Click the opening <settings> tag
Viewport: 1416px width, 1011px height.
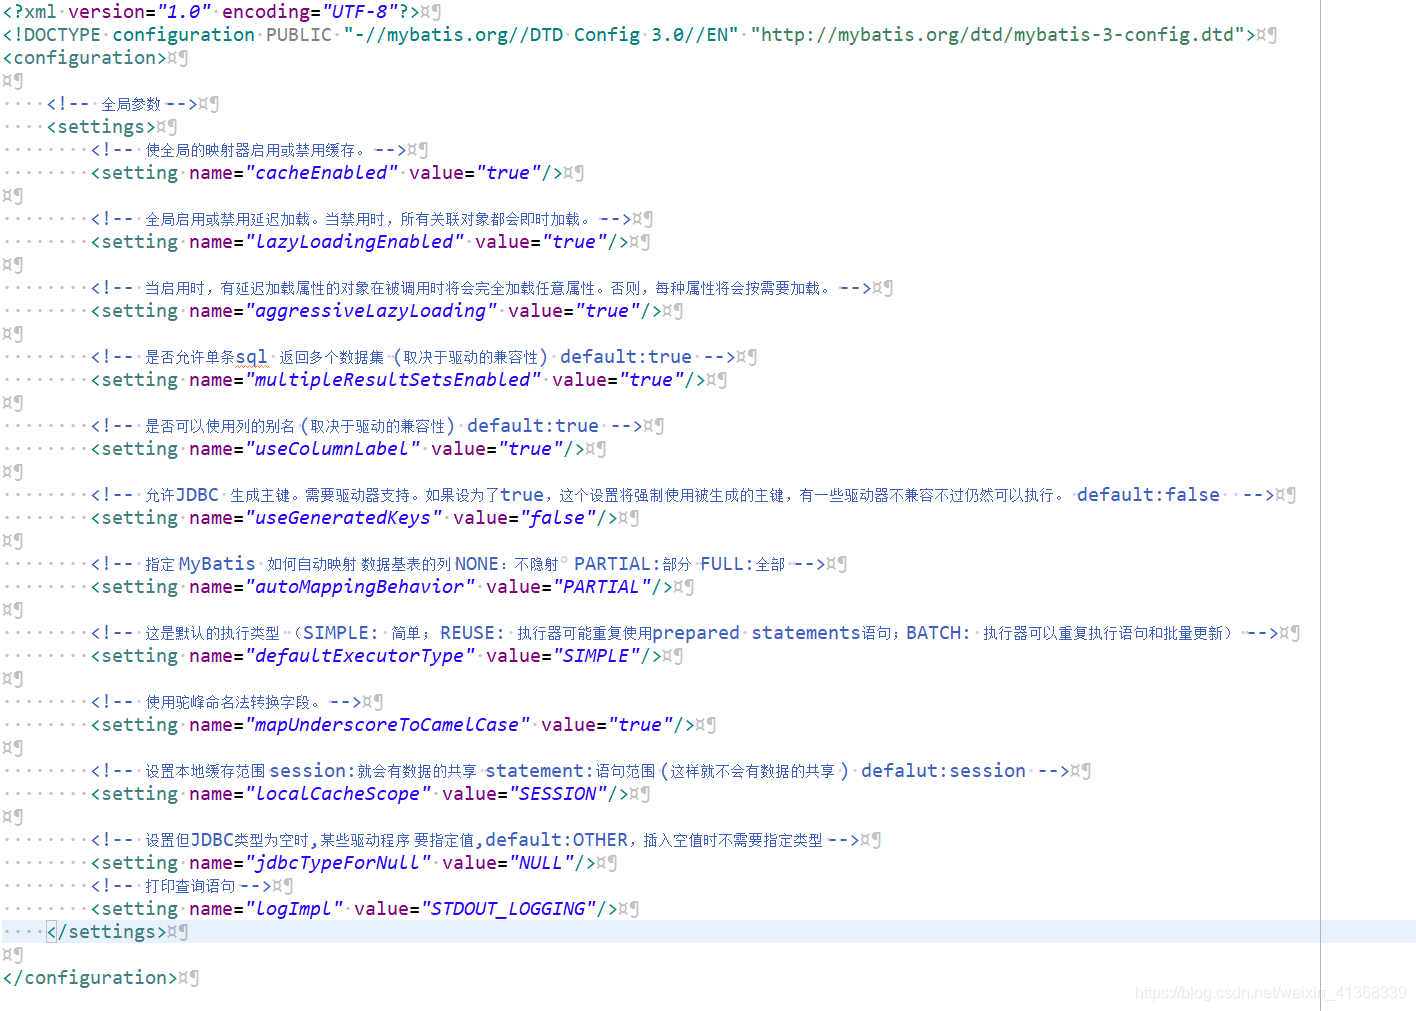pos(101,127)
